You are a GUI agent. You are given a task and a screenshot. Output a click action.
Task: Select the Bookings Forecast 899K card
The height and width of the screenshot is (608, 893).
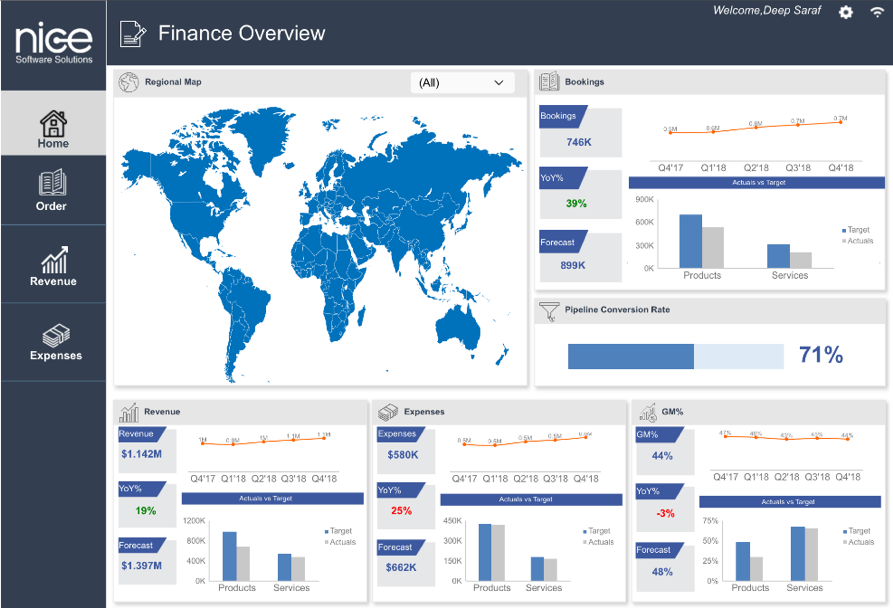click(x=579, y=255)
